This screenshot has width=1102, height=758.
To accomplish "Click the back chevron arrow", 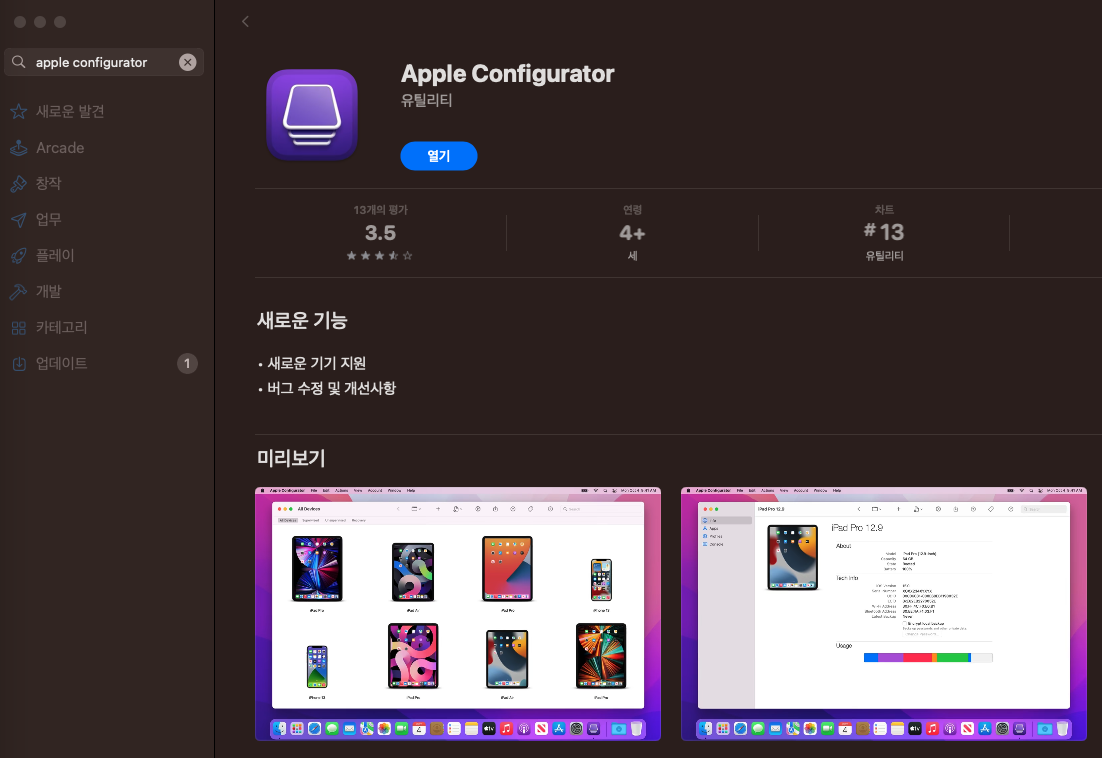I will pyautogui.click(x=245, y=22).
